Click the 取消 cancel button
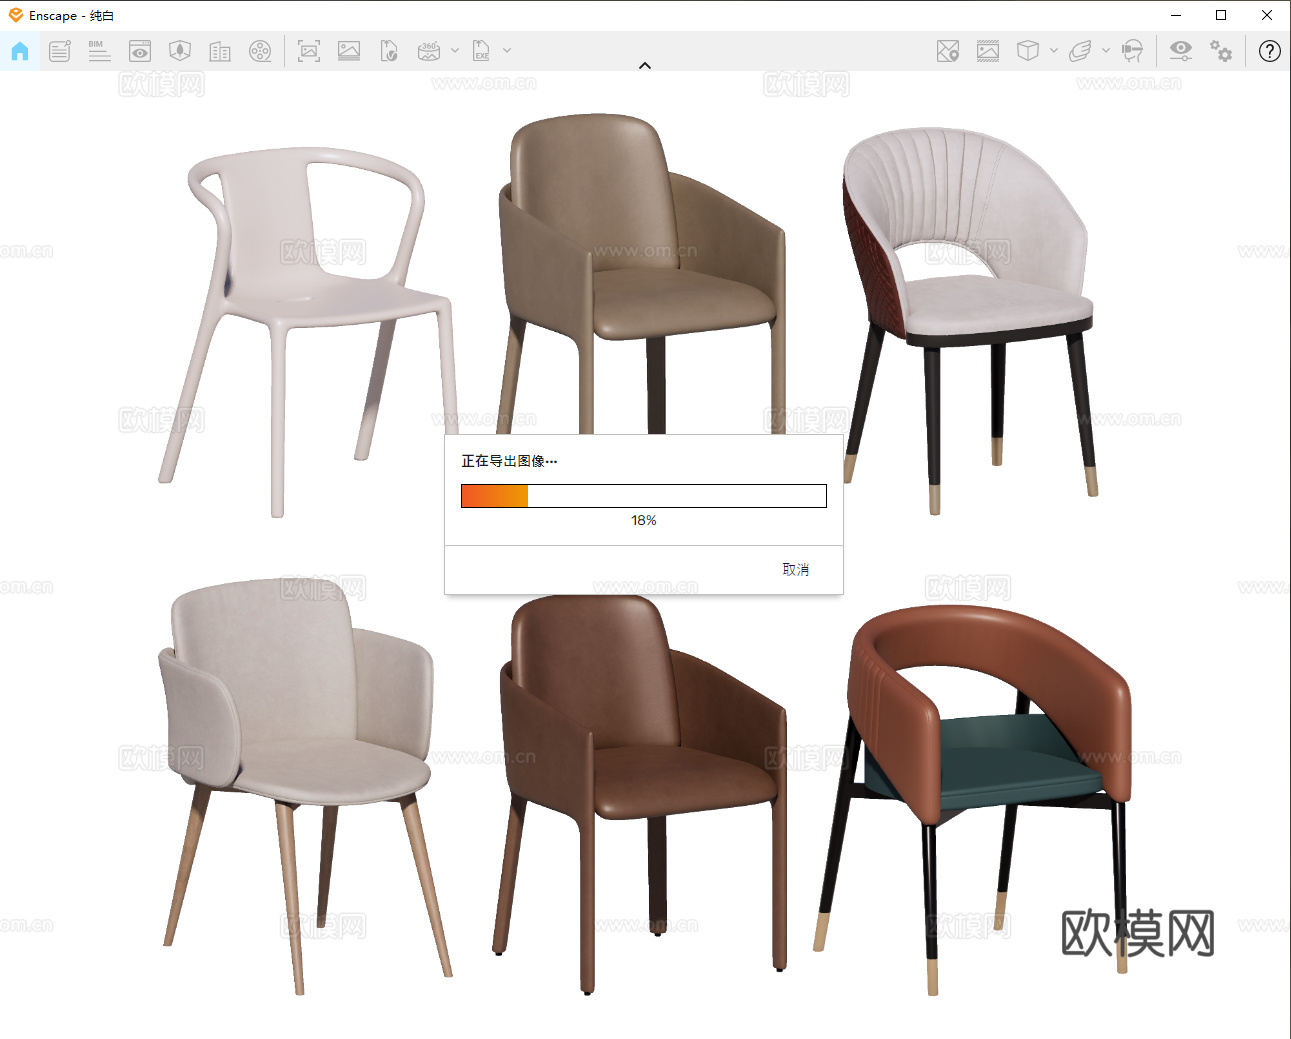The width and height of the screenshot is (1291, 1039). (x=796, y=569)
